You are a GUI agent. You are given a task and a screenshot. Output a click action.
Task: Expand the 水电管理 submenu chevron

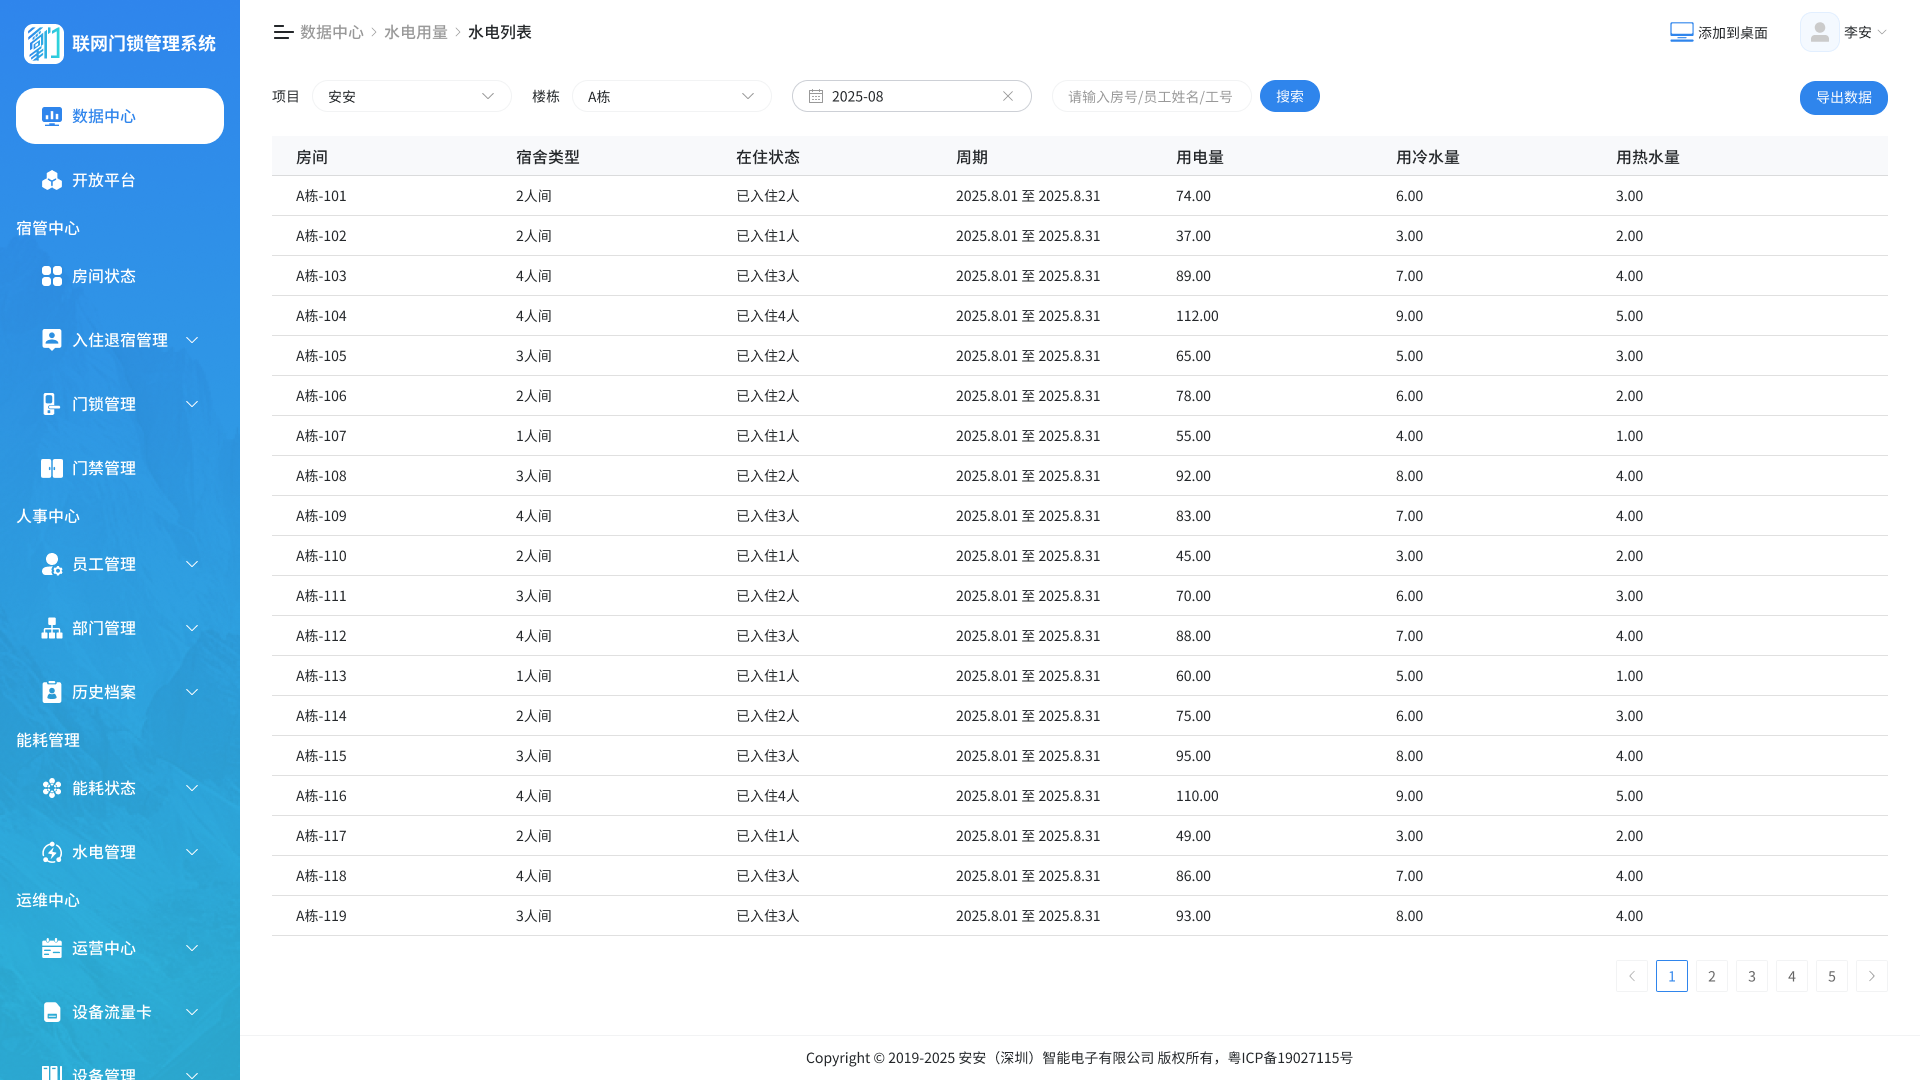coord(192,852)
